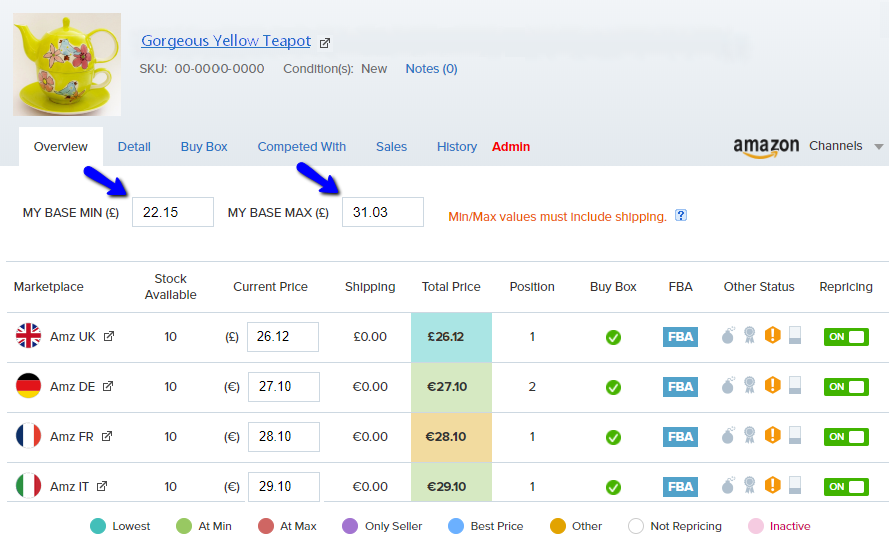Click FBA badge in Amz FR row
This screenshot has height=547, width=889.
coord(680,436)
